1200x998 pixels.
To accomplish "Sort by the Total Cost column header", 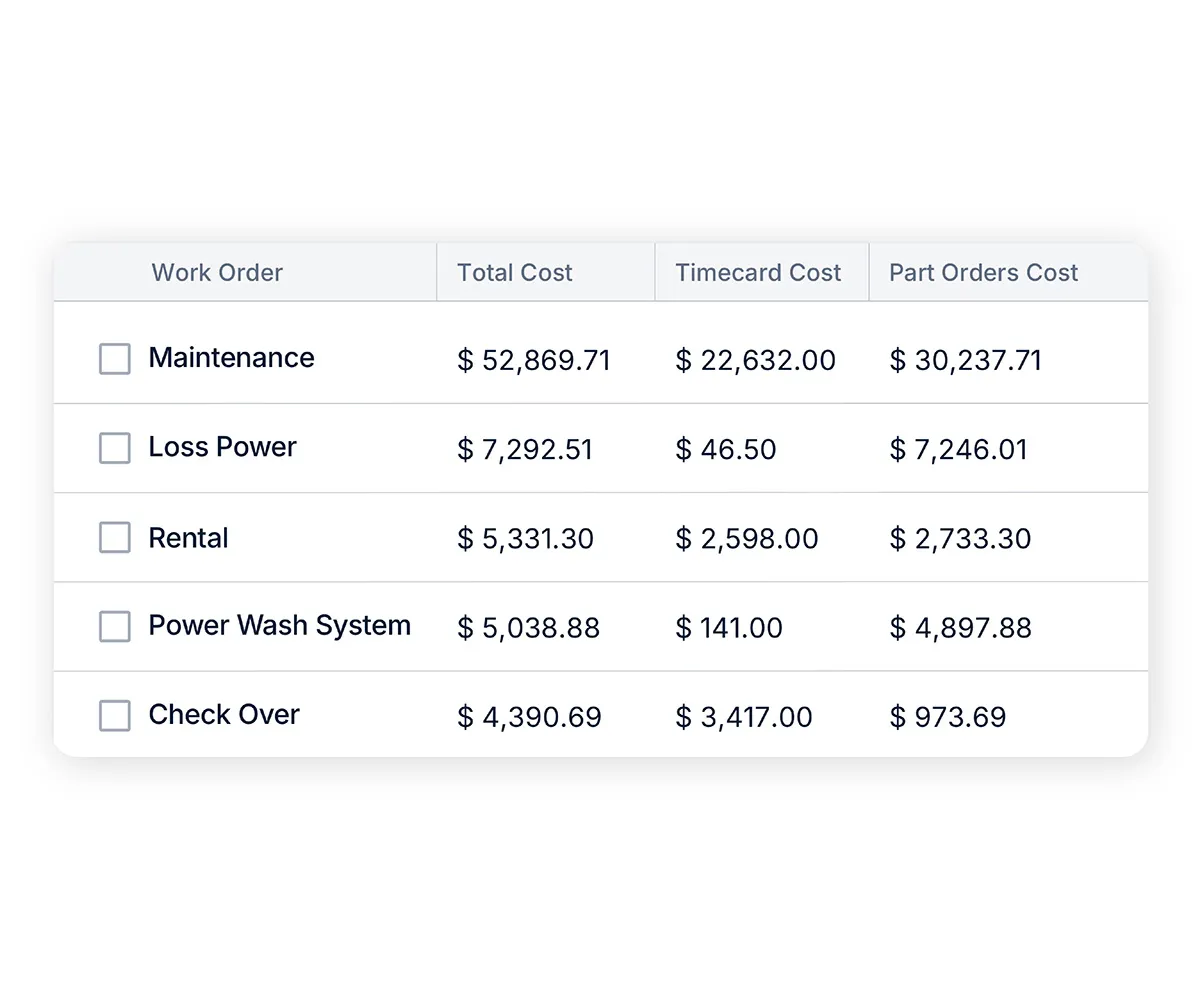I will pos(514,272).
